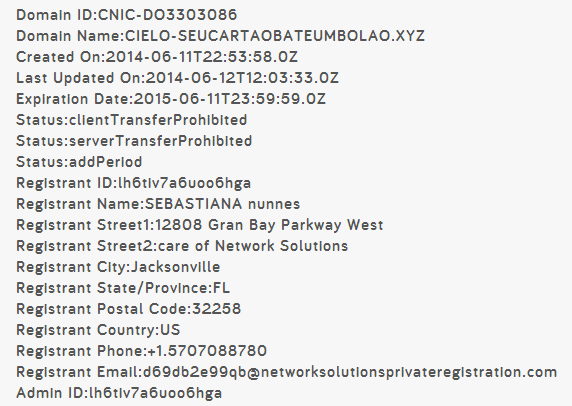The image size is (572, 406).
Task: Click the Domain ID line CNIC-DO3303086
Action: [127, 15]
